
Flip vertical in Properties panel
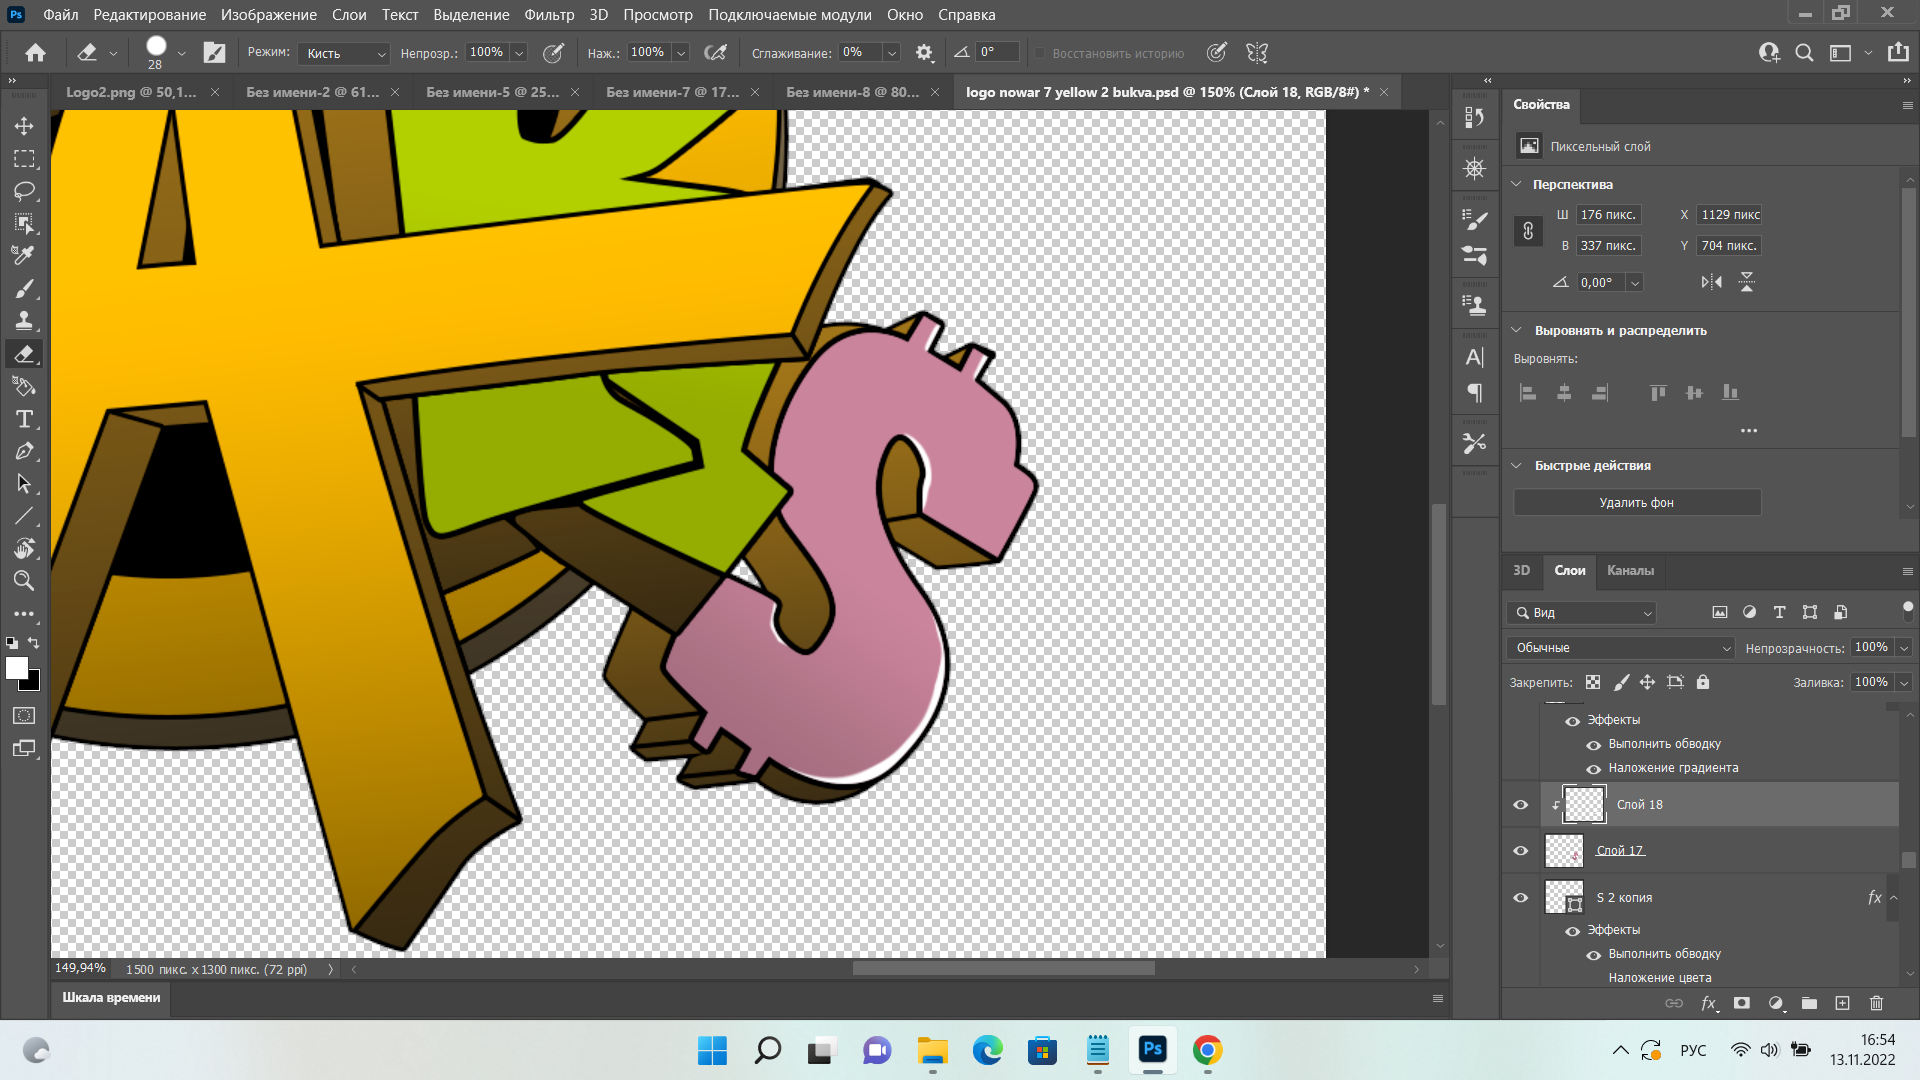click(x=1747, y=282)
